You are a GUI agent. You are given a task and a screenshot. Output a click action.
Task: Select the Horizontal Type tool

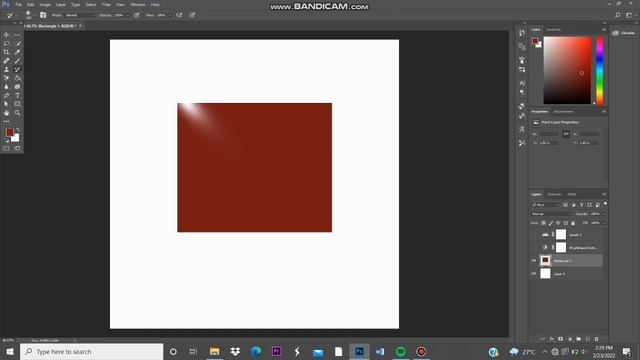(x=17, y=96)
